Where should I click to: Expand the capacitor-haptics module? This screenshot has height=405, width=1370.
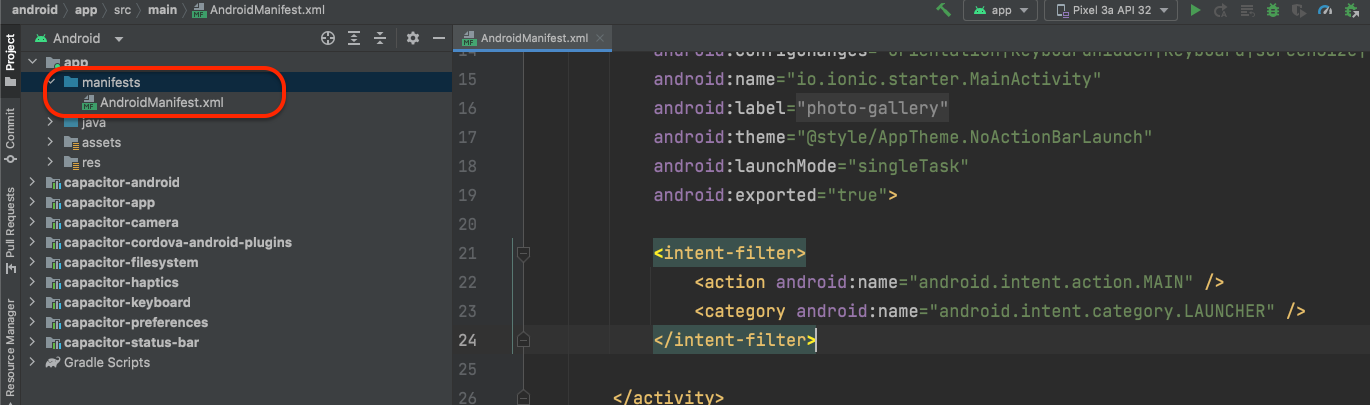32,282
